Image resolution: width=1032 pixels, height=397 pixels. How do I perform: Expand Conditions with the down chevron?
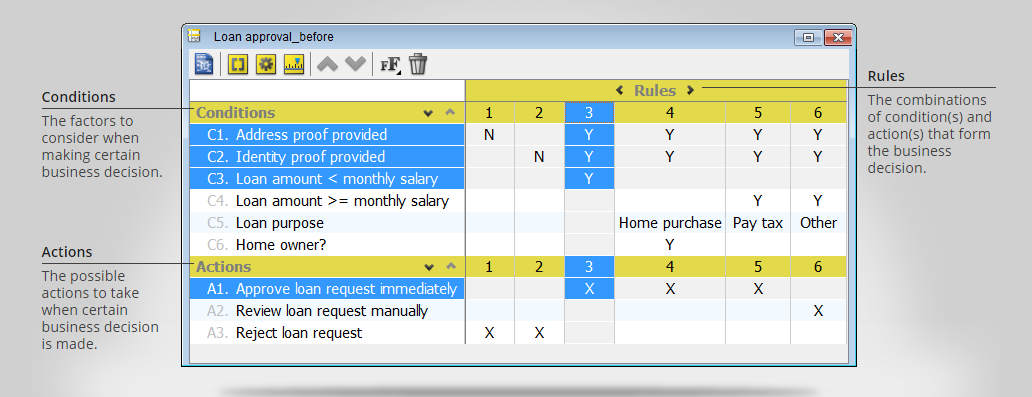428,113
